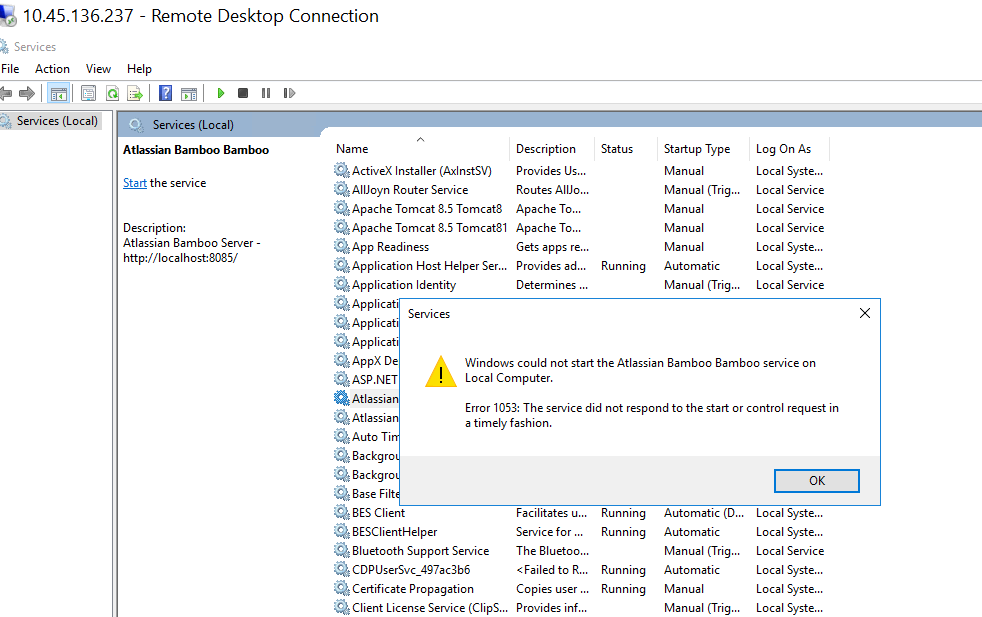Select the Apache Tomcat 8.5 Tomcat8 service
982x617 pixels.
[422, 208]
